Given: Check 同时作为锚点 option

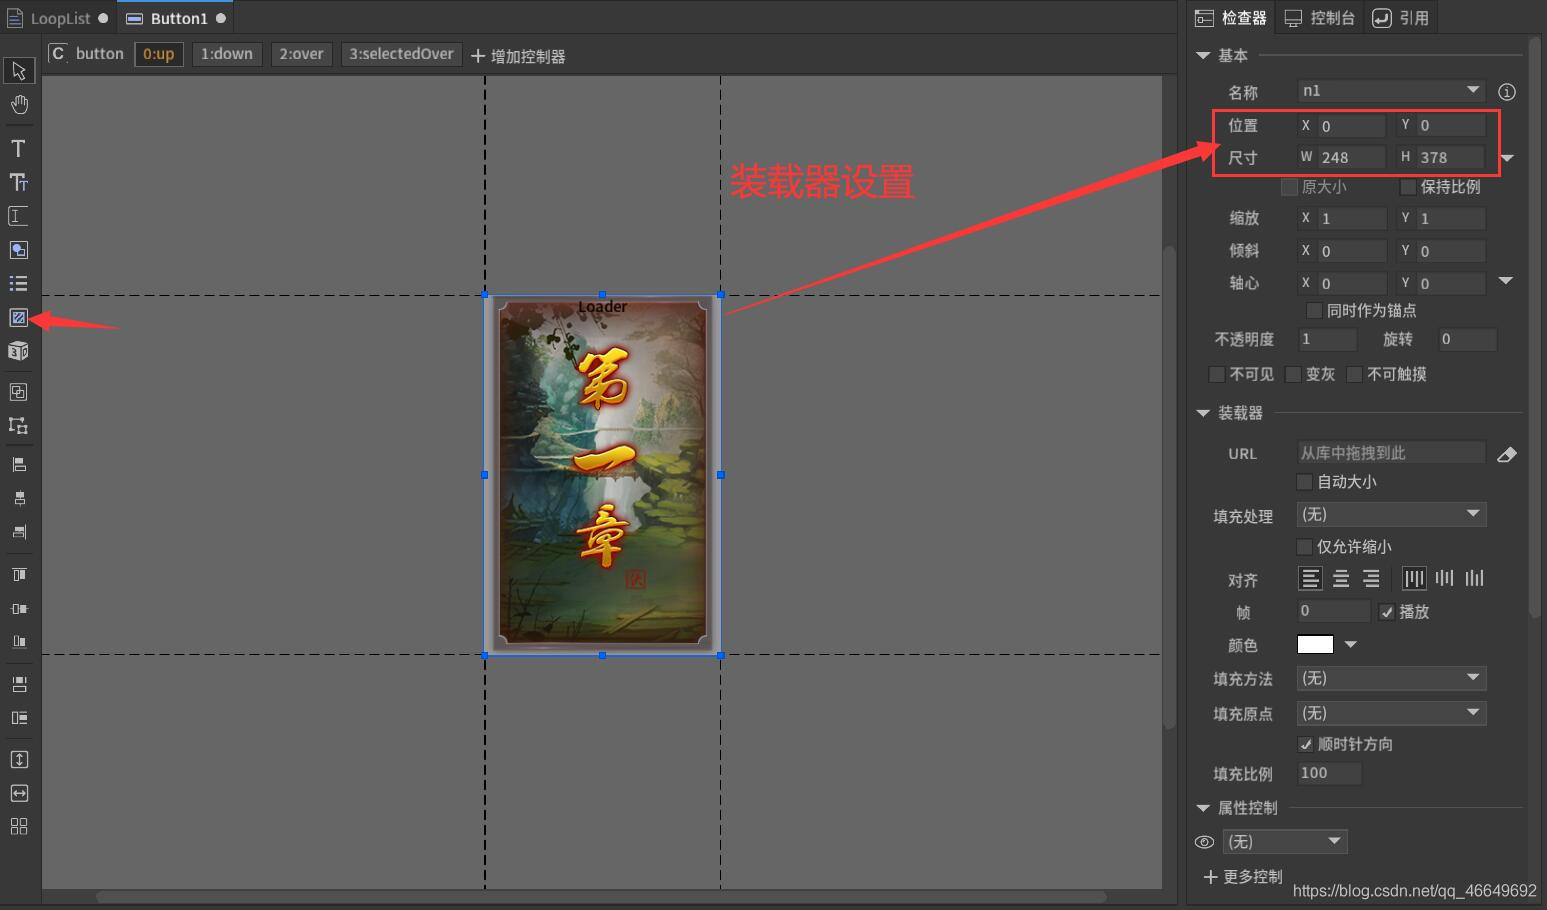Looking at the screenshot, I should tap(1314, 311).
